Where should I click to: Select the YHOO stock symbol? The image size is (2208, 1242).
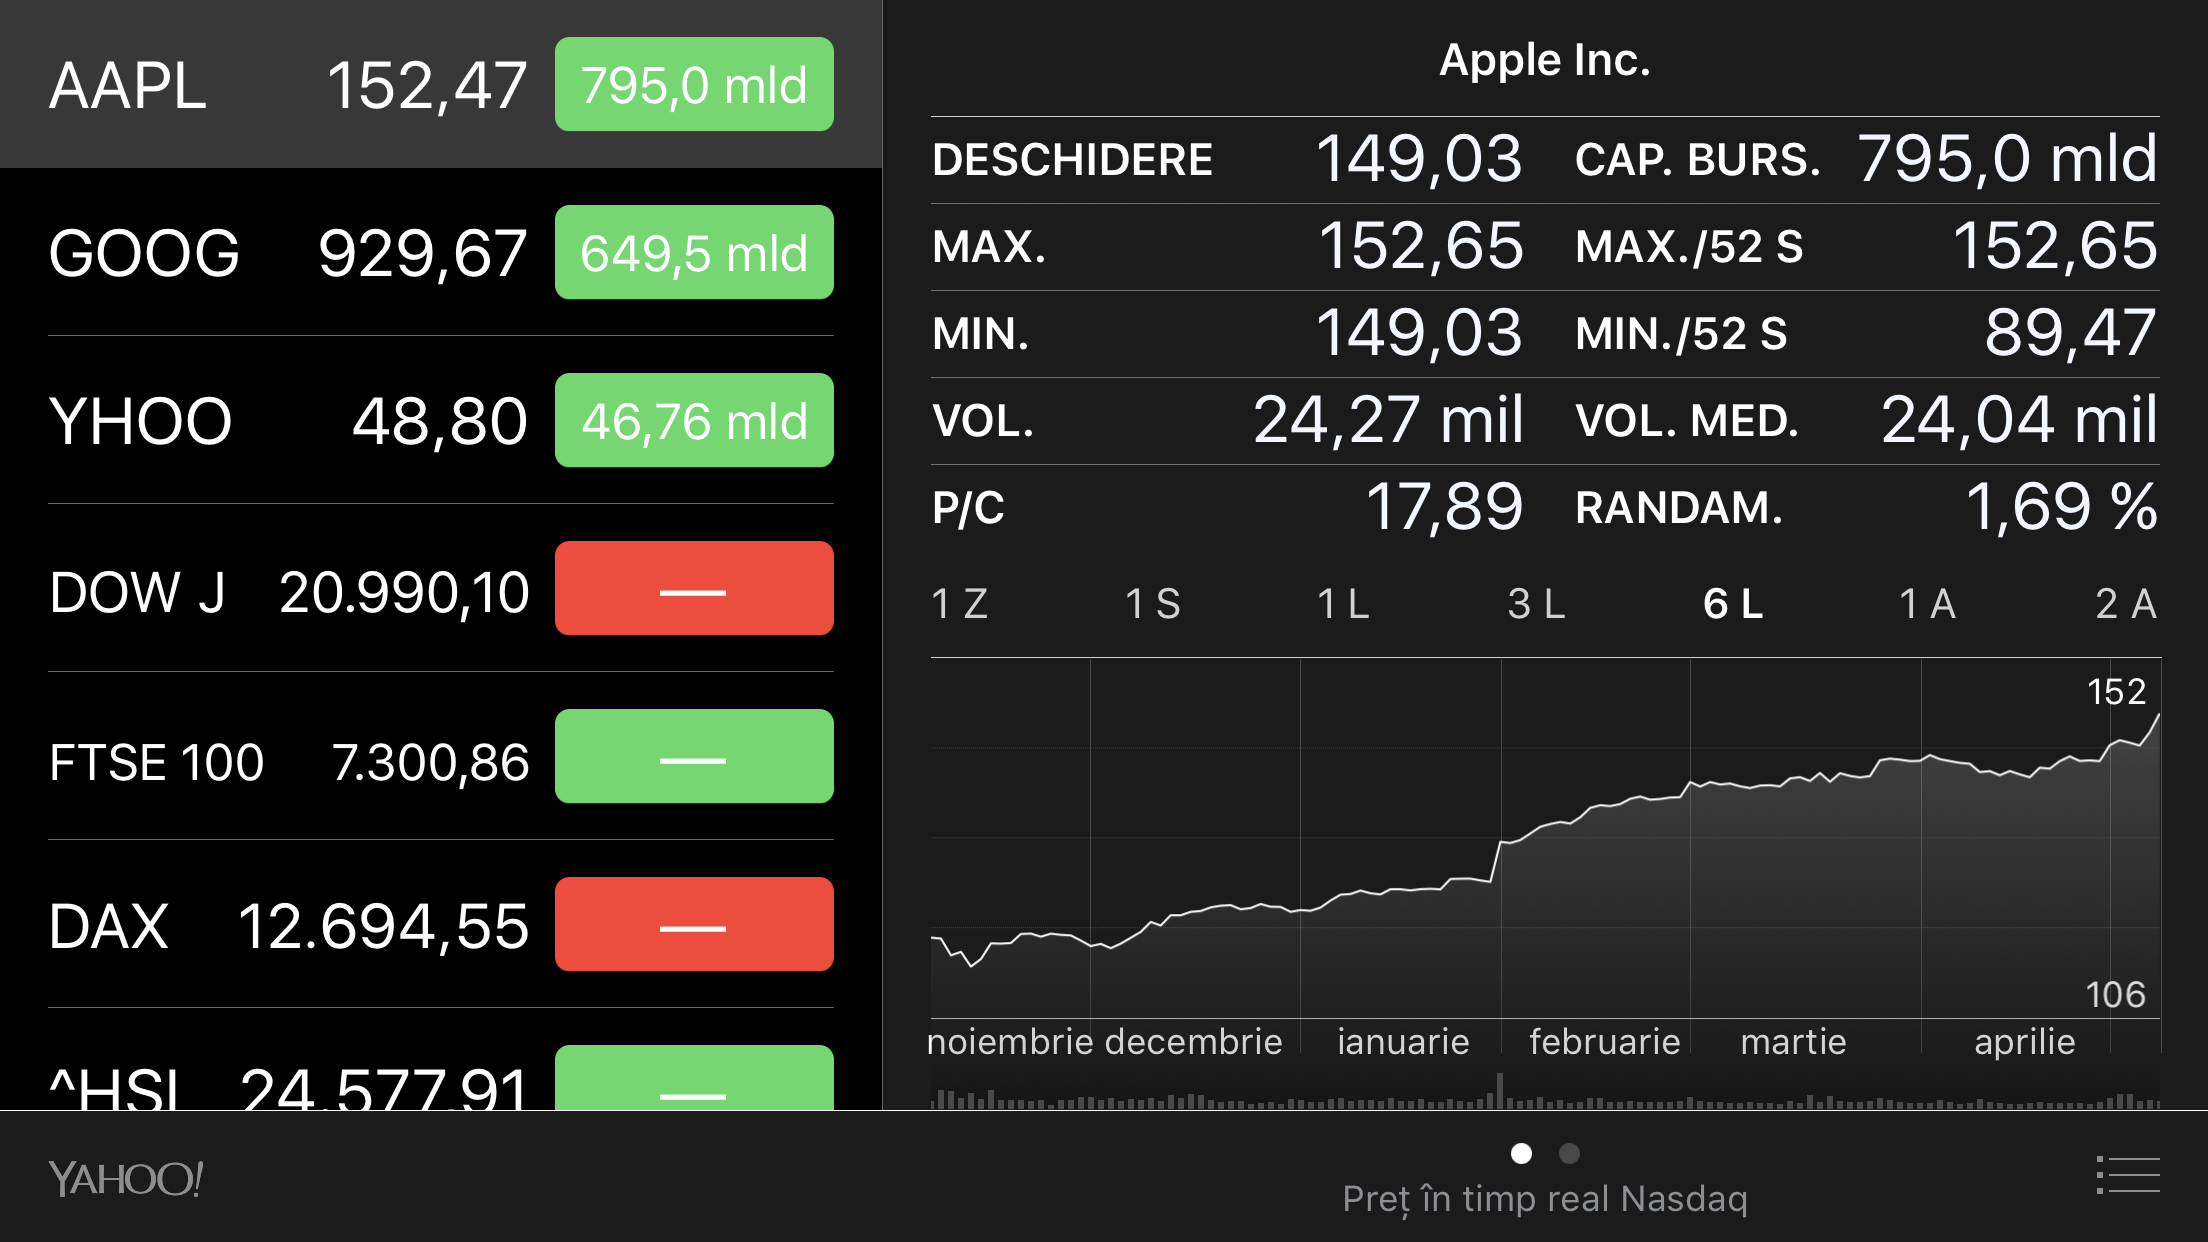point(140,421)
